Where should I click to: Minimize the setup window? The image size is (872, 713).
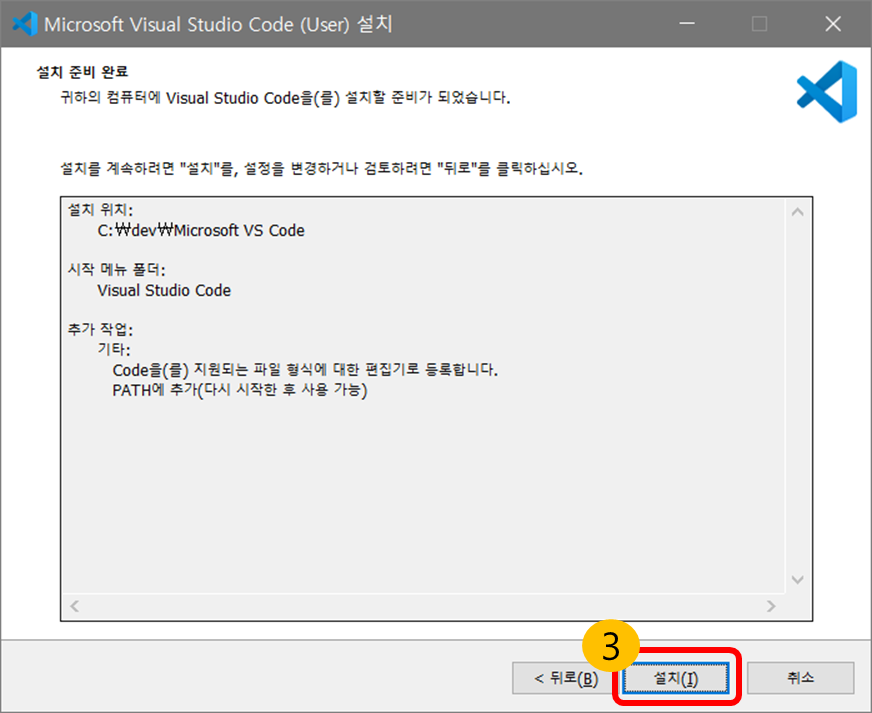(687, 24)
